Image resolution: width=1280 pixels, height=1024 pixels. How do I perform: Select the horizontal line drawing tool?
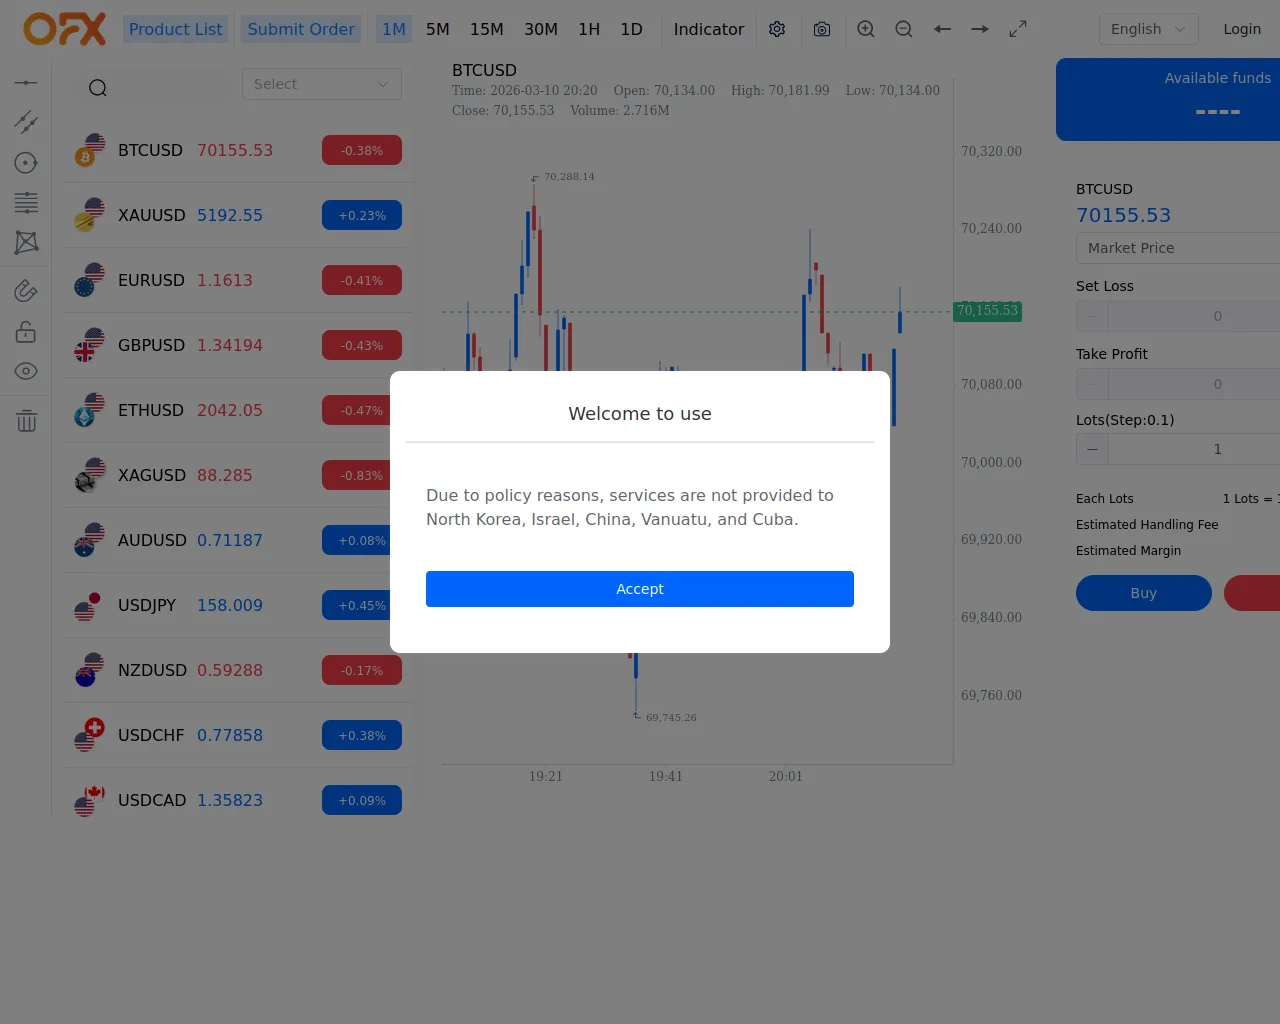coord(26,82)
